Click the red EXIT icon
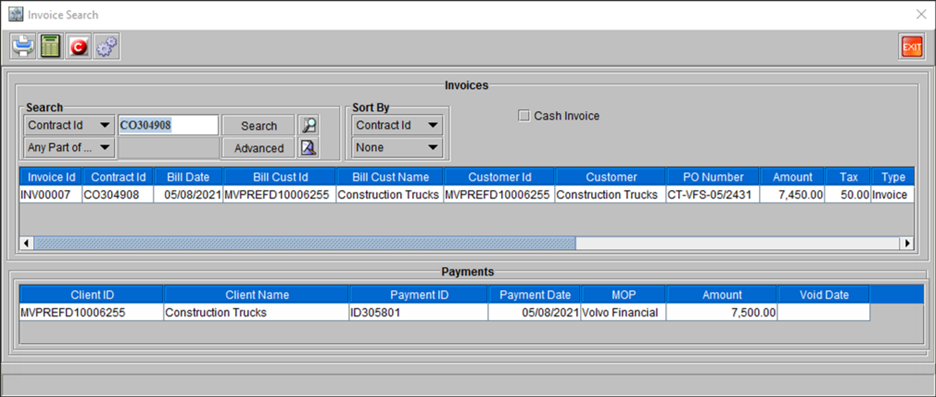936x397 pixels. tap(912, 47)
